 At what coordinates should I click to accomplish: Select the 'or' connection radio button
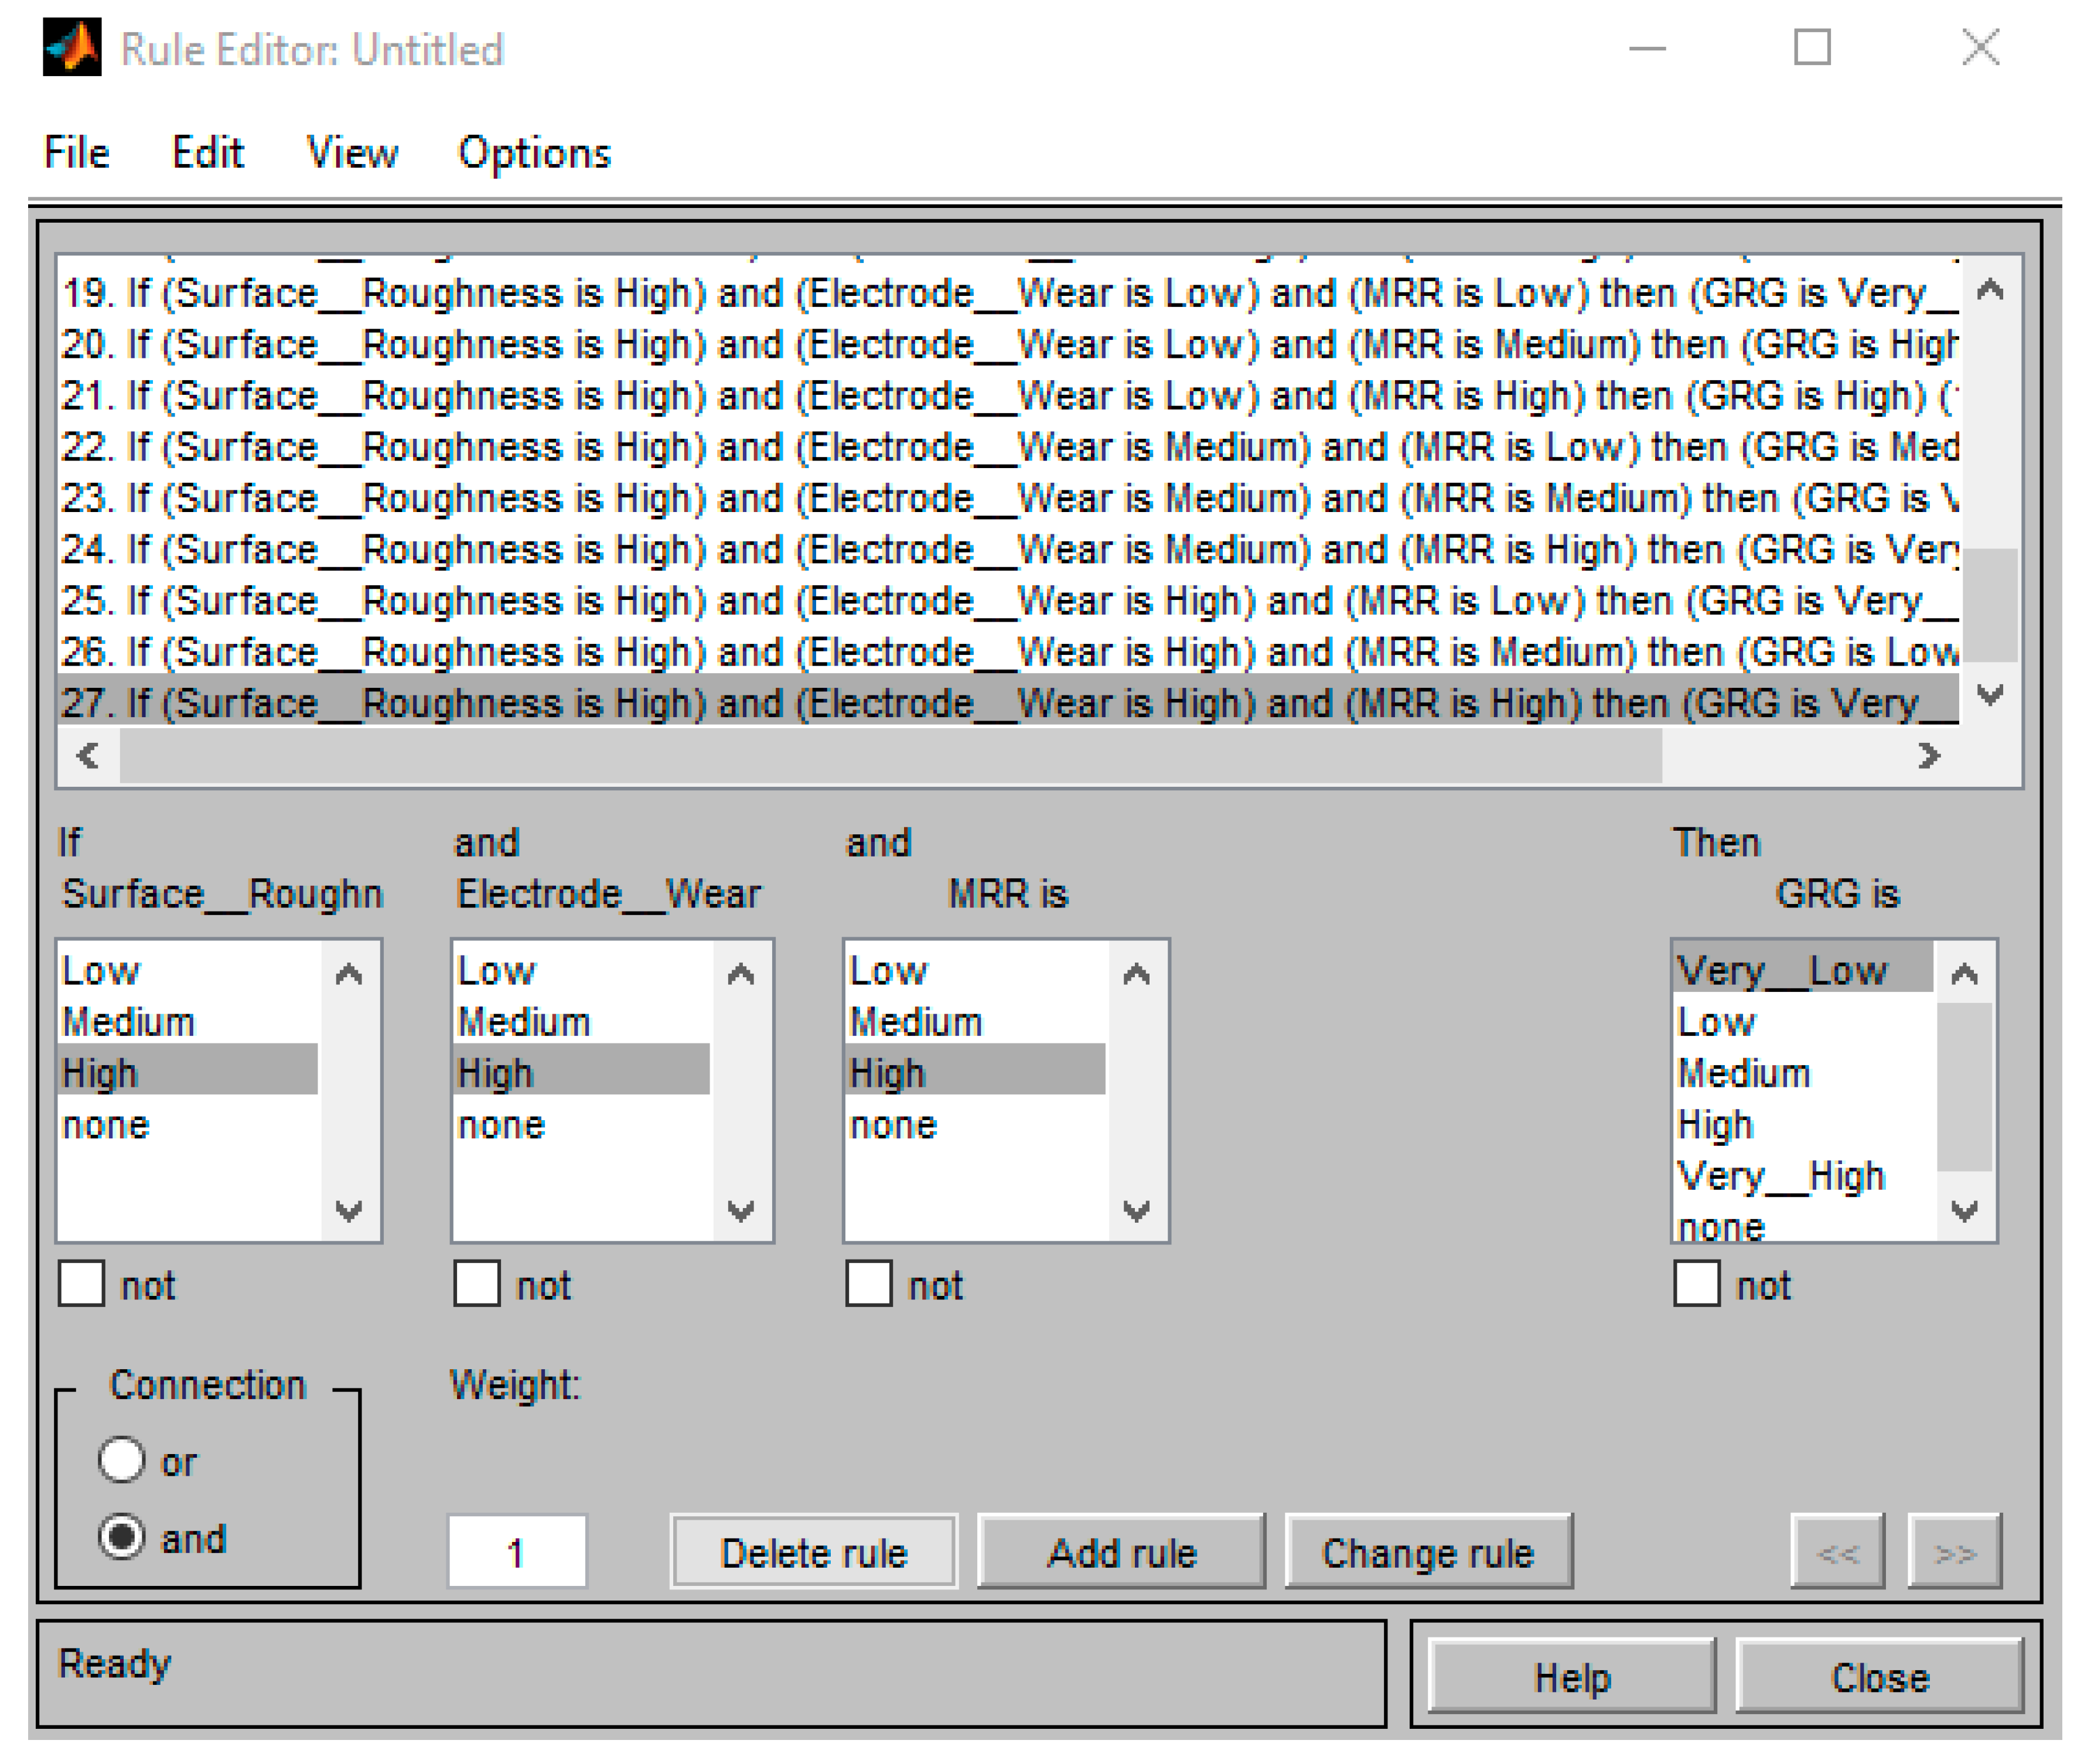(x=122, y=1460)
